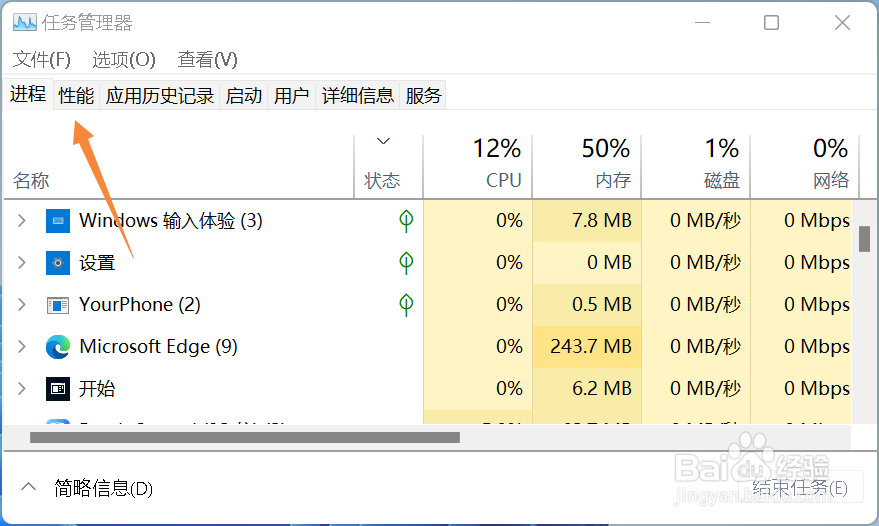This screenshot has width=879, height=526.
Task: Switch to the 性能 tab
Action: tap(76, 95)
